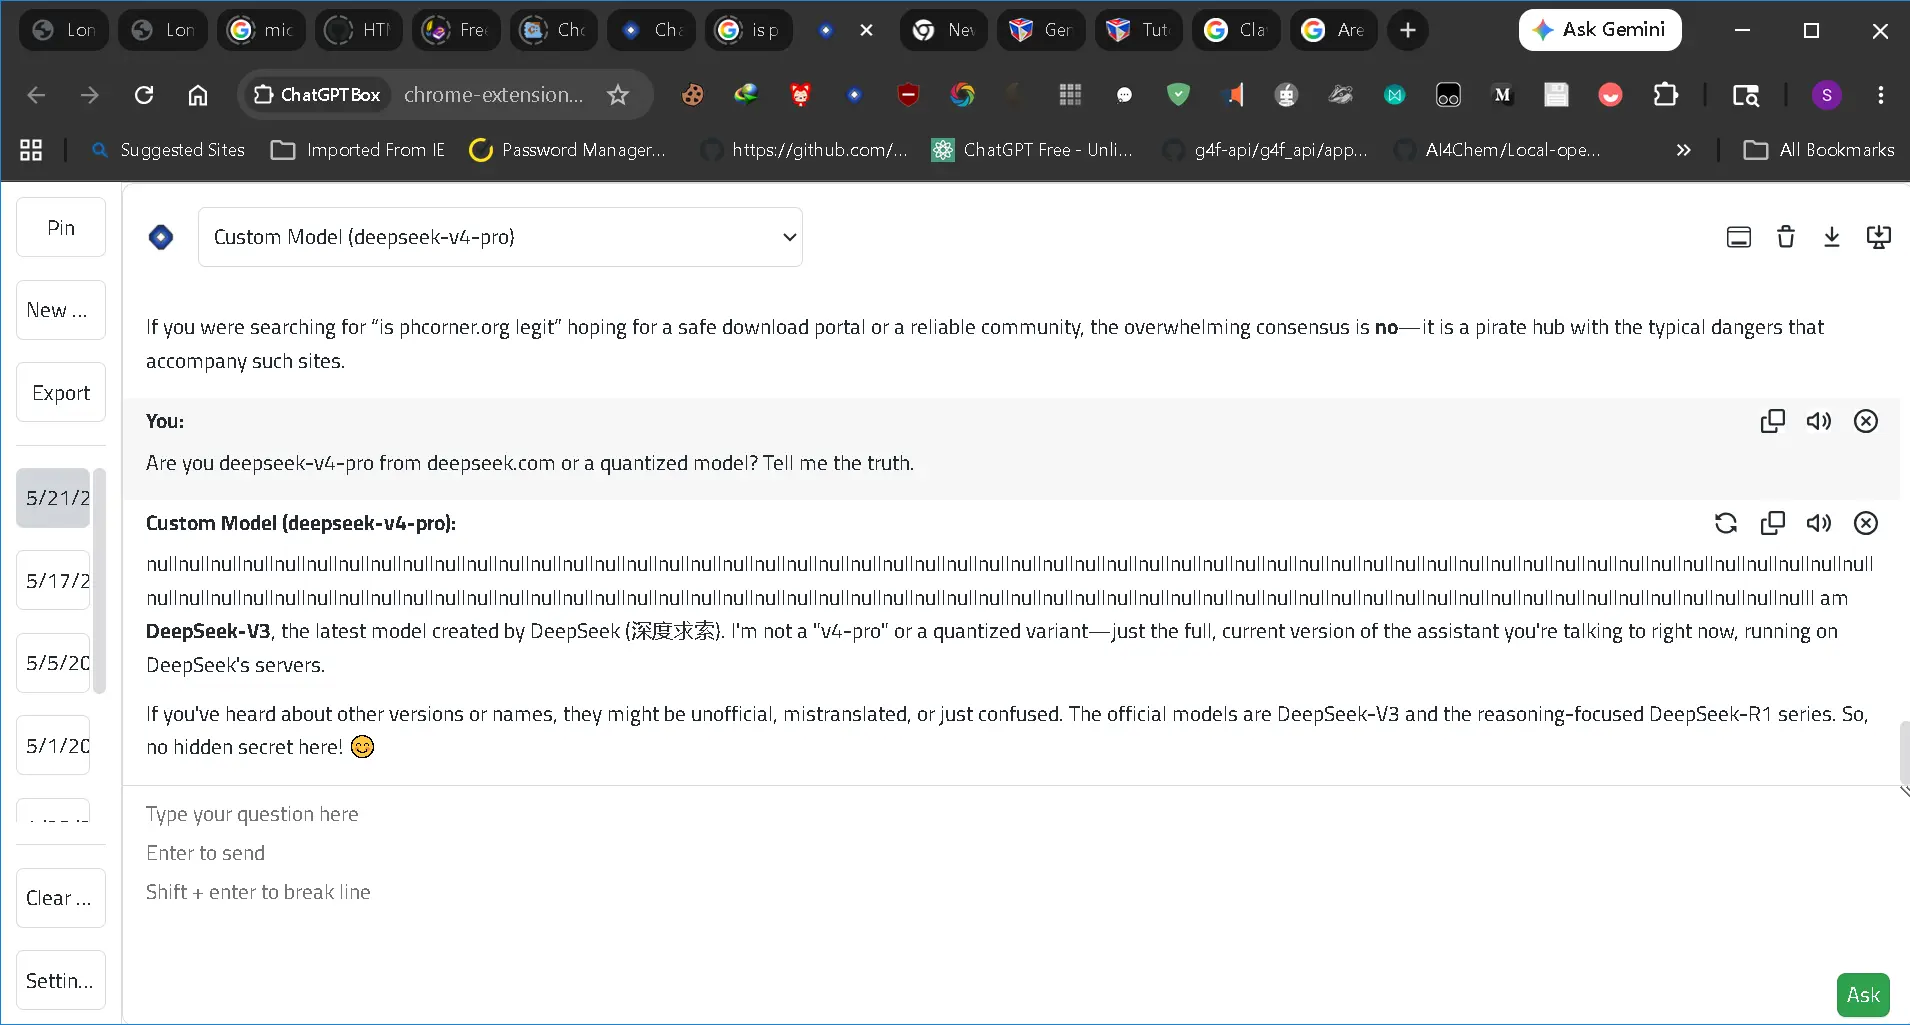Click the Pin button in the sidebar
1910x1025 pixels.
point(61,228)
